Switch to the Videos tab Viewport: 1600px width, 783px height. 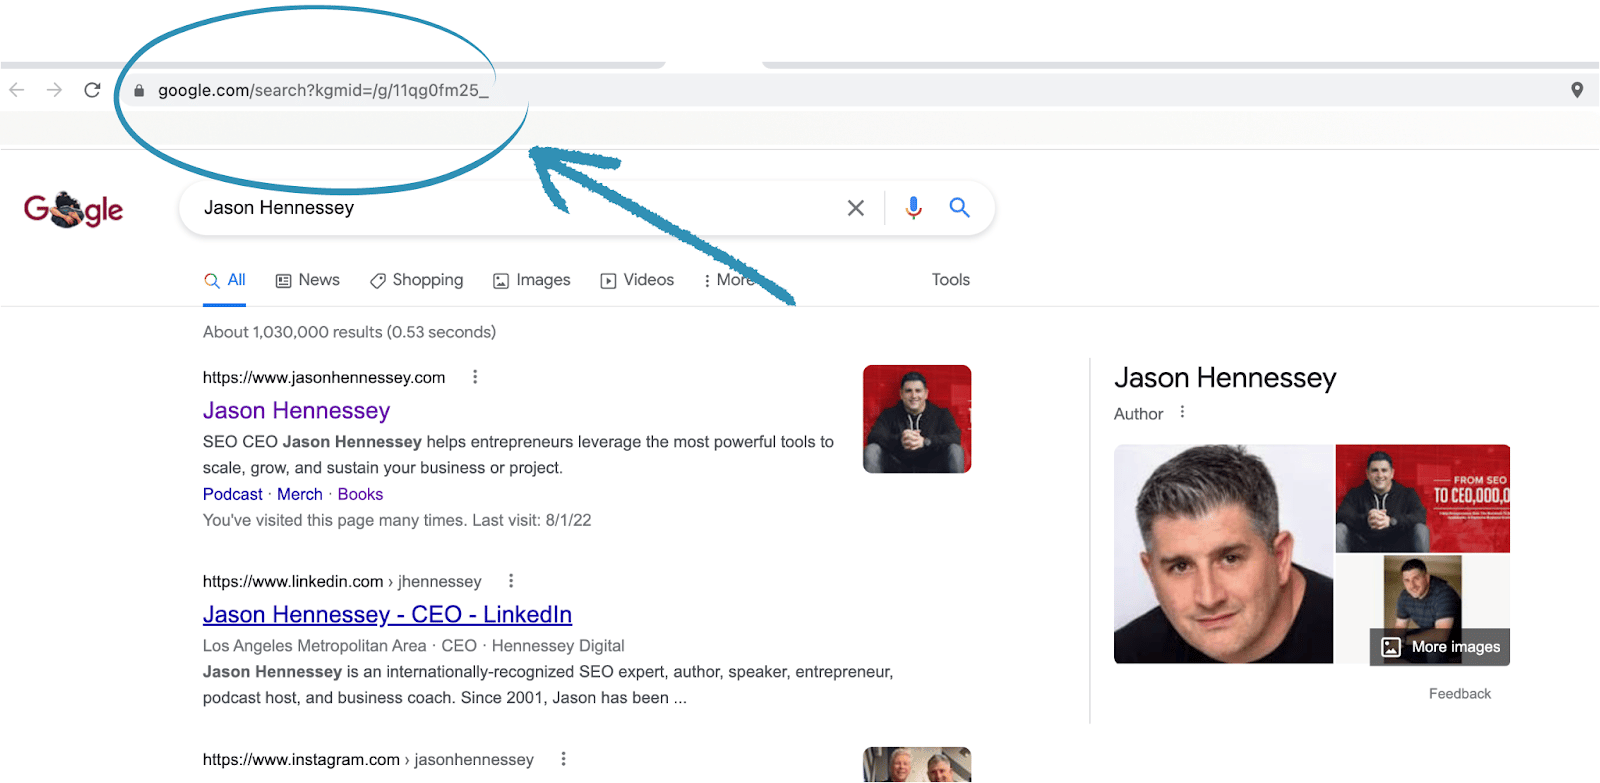(637, 280)
